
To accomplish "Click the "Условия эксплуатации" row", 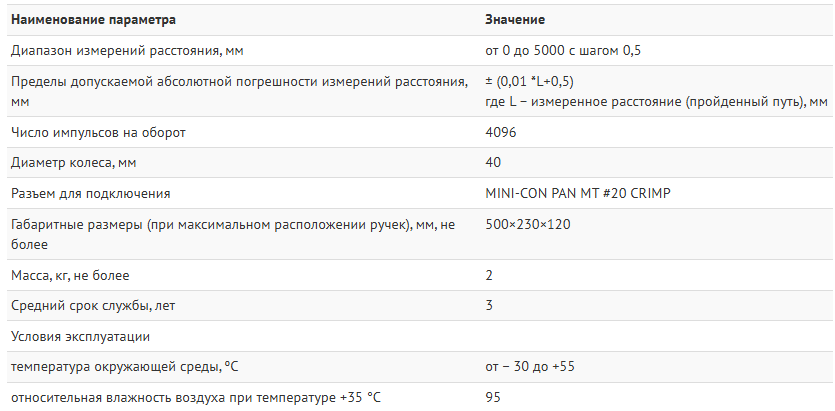I will tap(80, 336).
